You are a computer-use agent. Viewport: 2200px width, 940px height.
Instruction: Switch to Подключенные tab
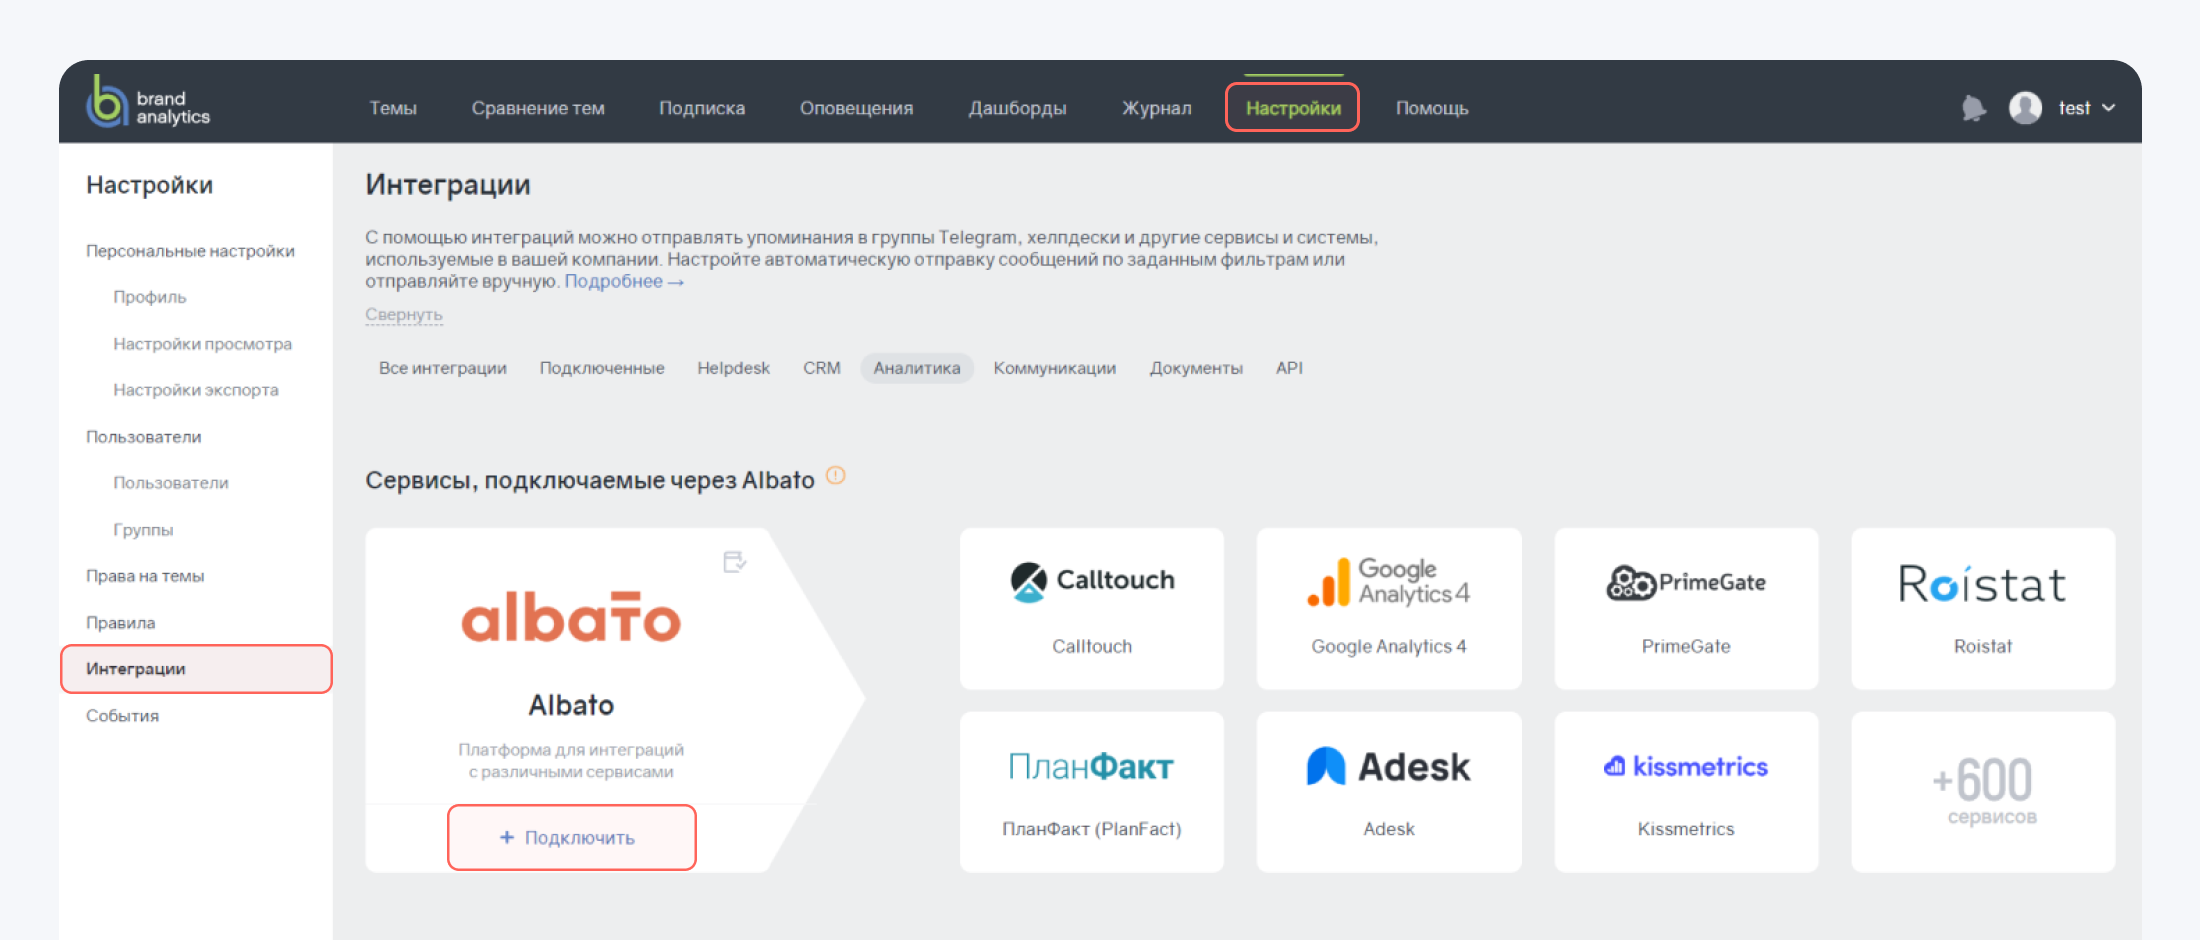click(x=602, y=368)
